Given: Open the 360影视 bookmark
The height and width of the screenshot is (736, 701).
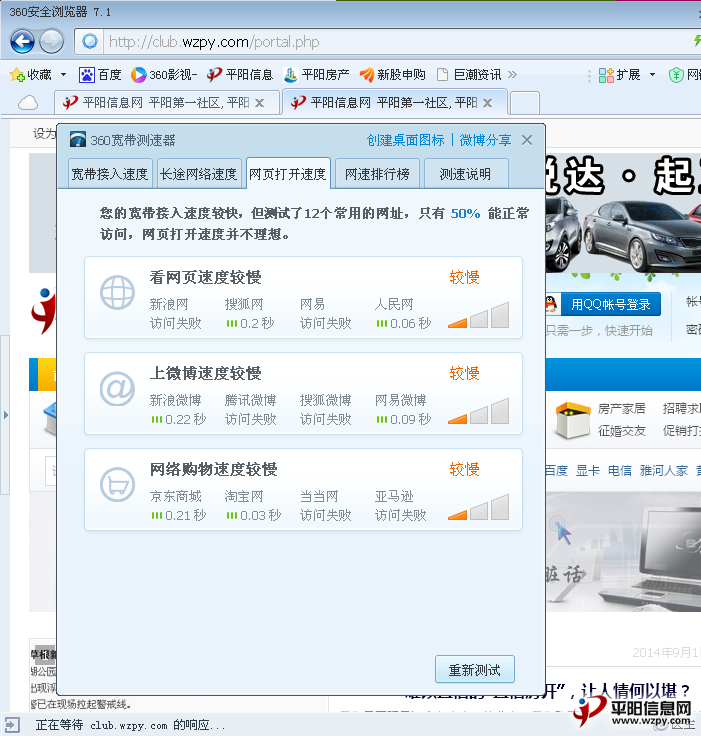Looking at the screenshot, I should click(x=164, y=75).
